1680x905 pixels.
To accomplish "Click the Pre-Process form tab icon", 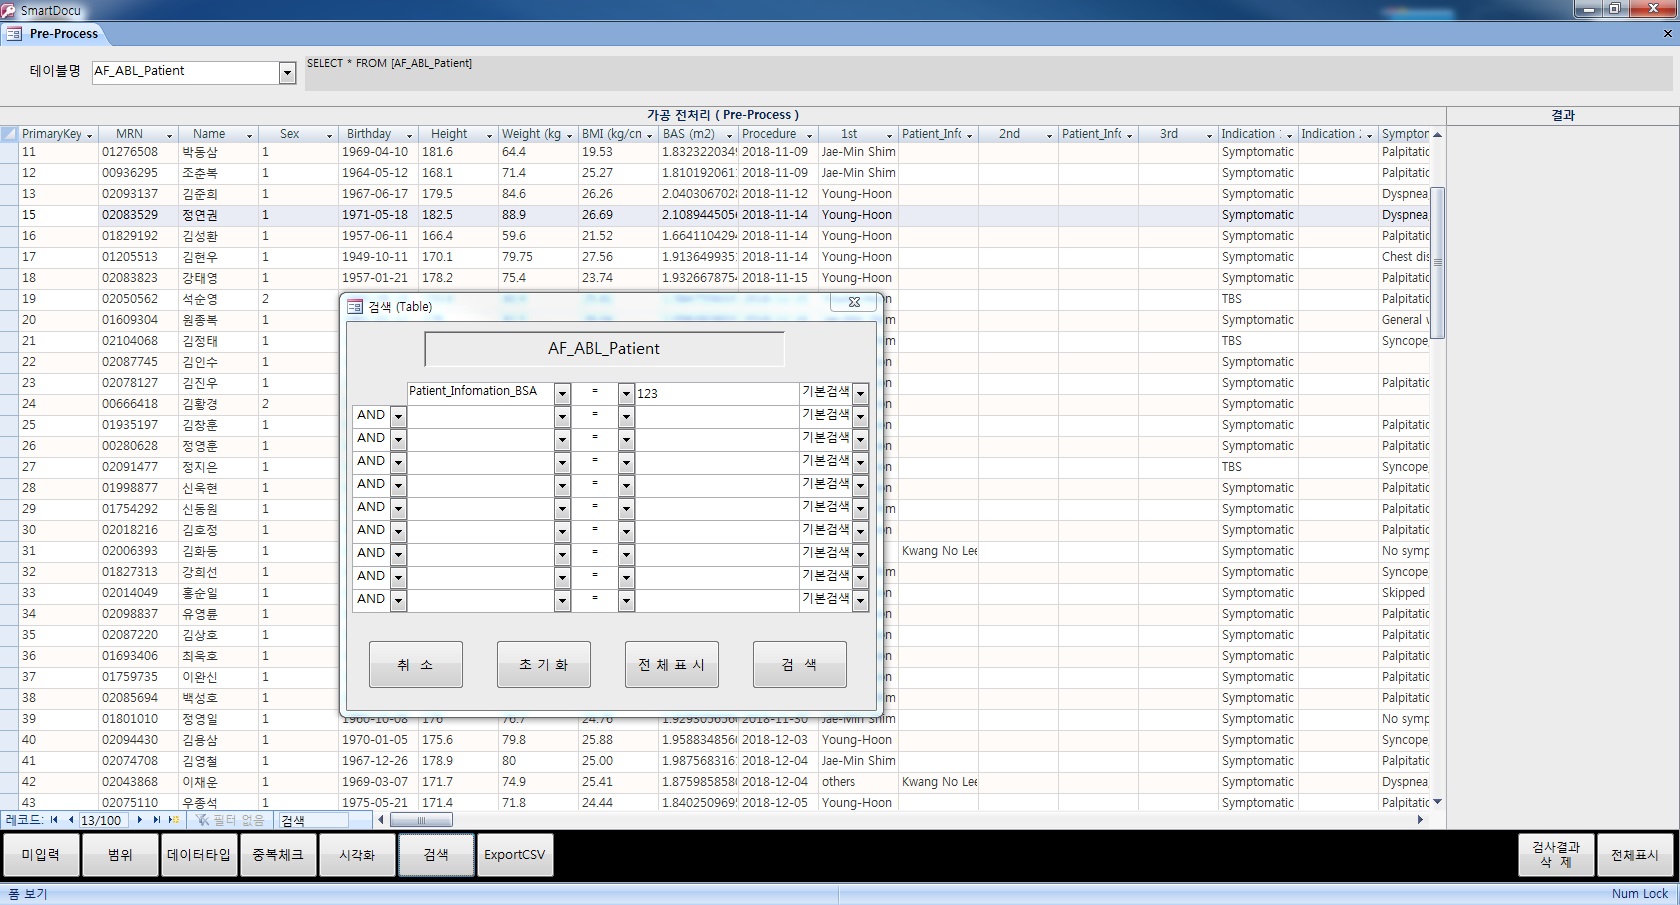I will (13, 34).
